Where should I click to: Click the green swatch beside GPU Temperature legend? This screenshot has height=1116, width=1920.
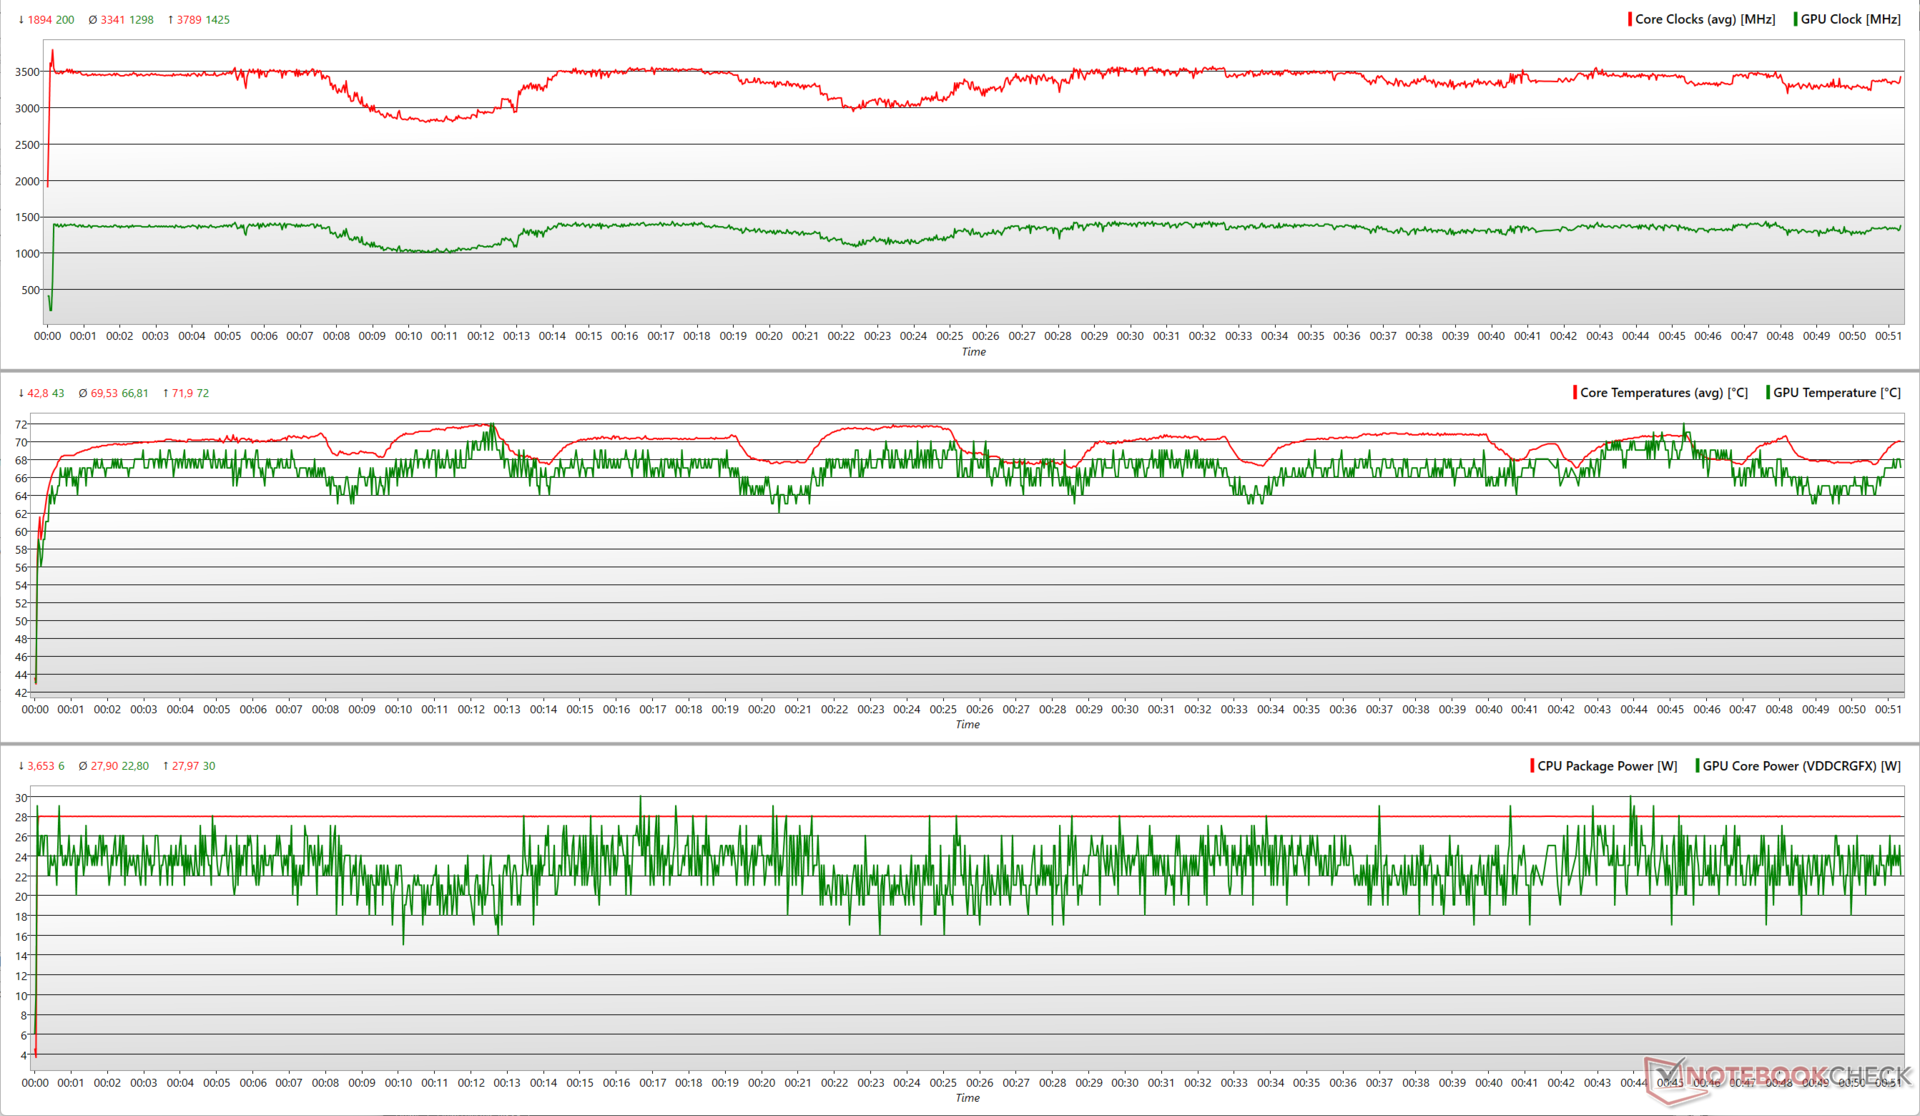[1768, 392]
